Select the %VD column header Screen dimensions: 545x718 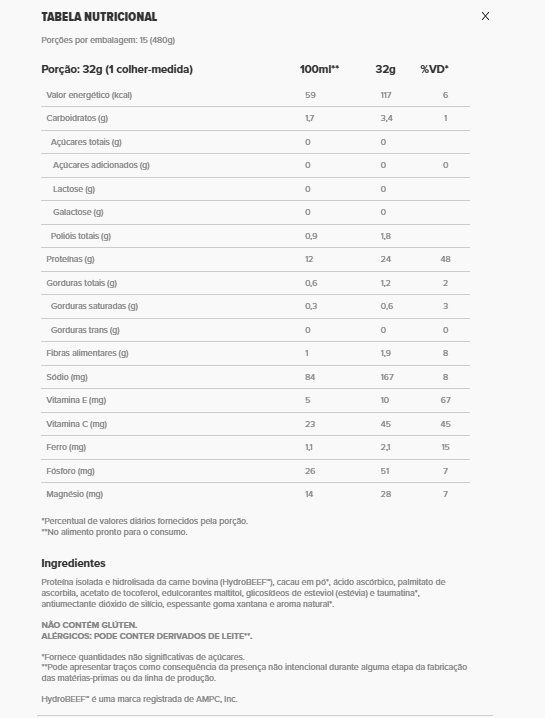(x=434, y=69)
